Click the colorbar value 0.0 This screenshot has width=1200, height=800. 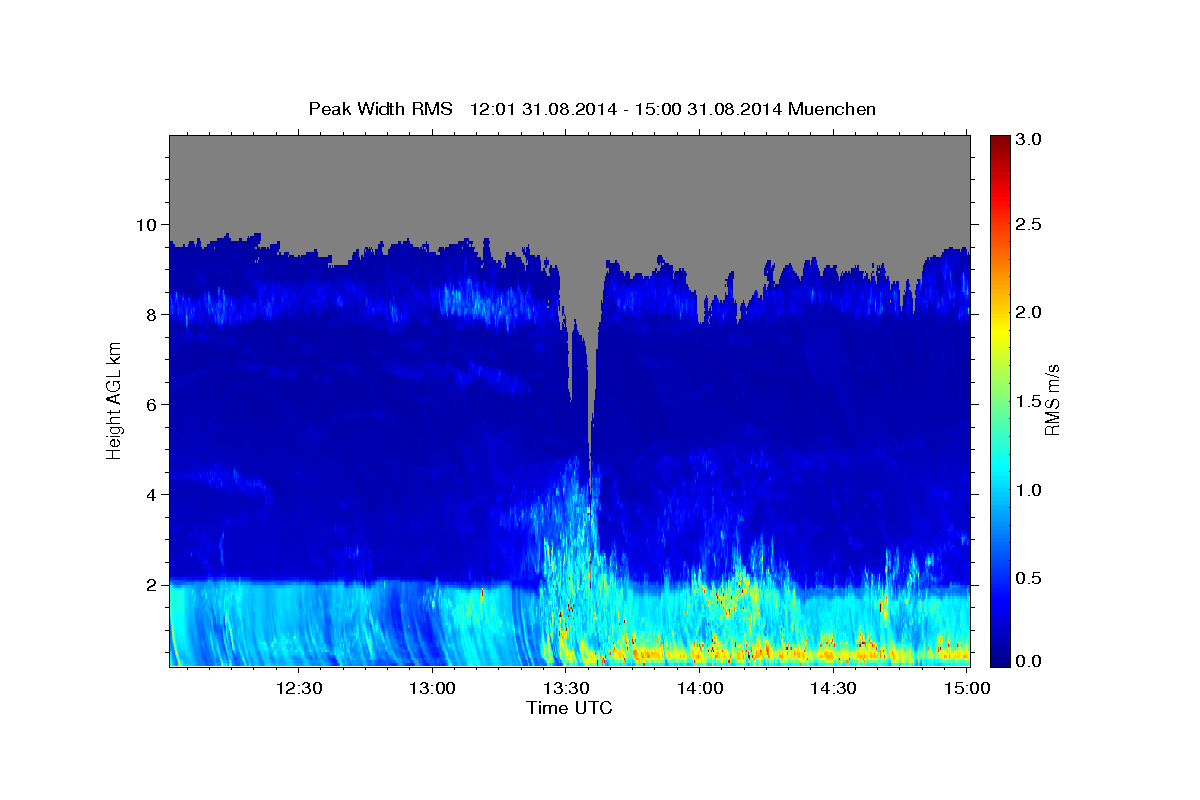pos(1030,662)
